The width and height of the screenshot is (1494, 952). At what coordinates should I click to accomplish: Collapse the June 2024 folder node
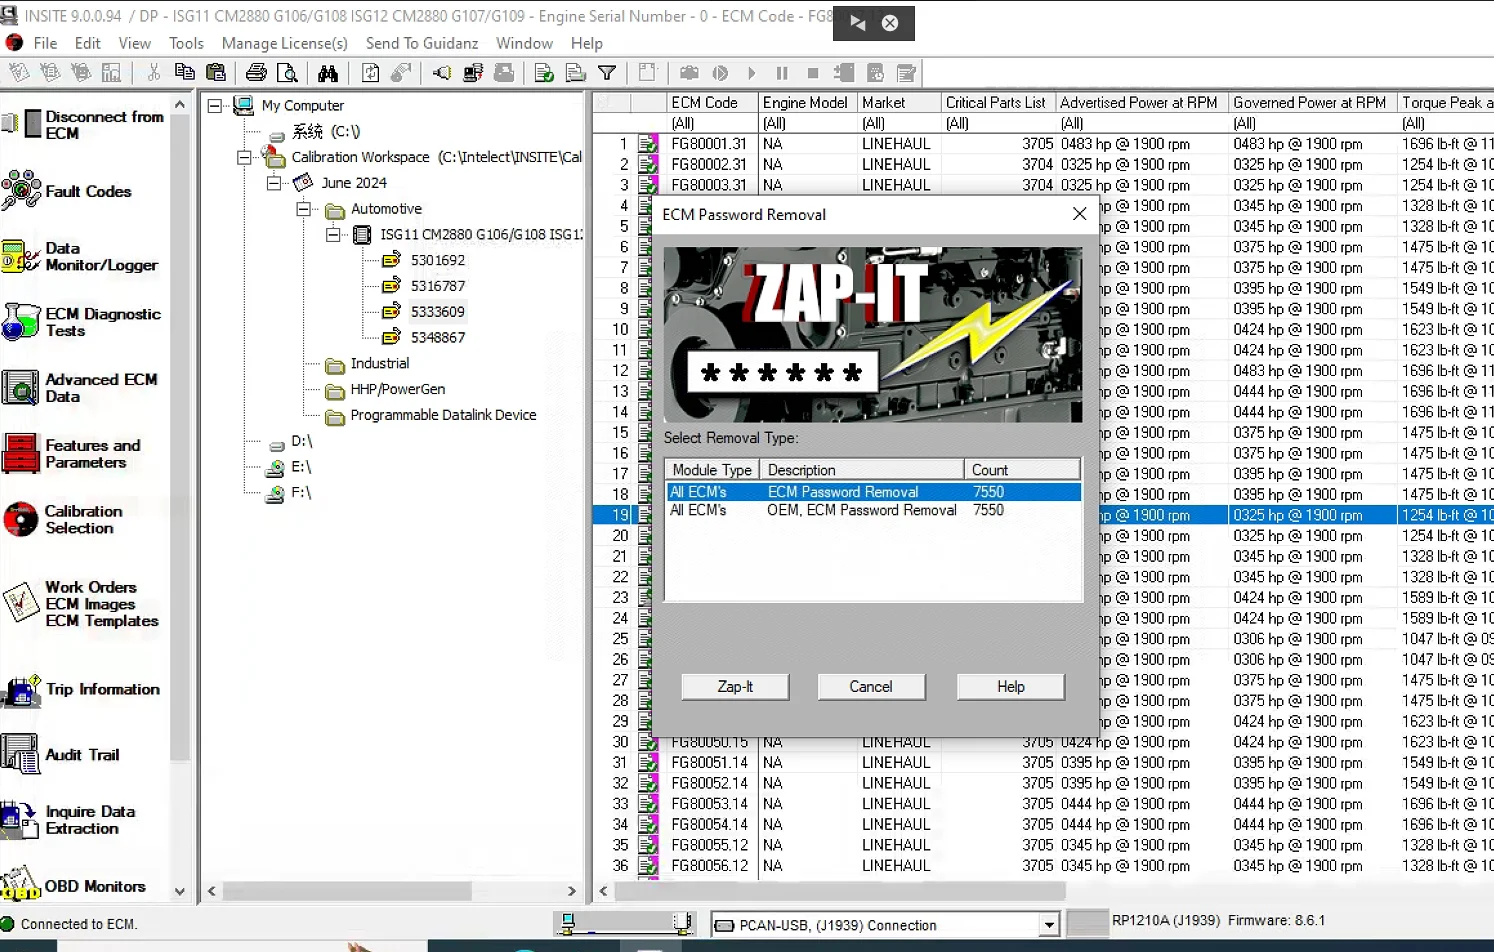(274, 183)
